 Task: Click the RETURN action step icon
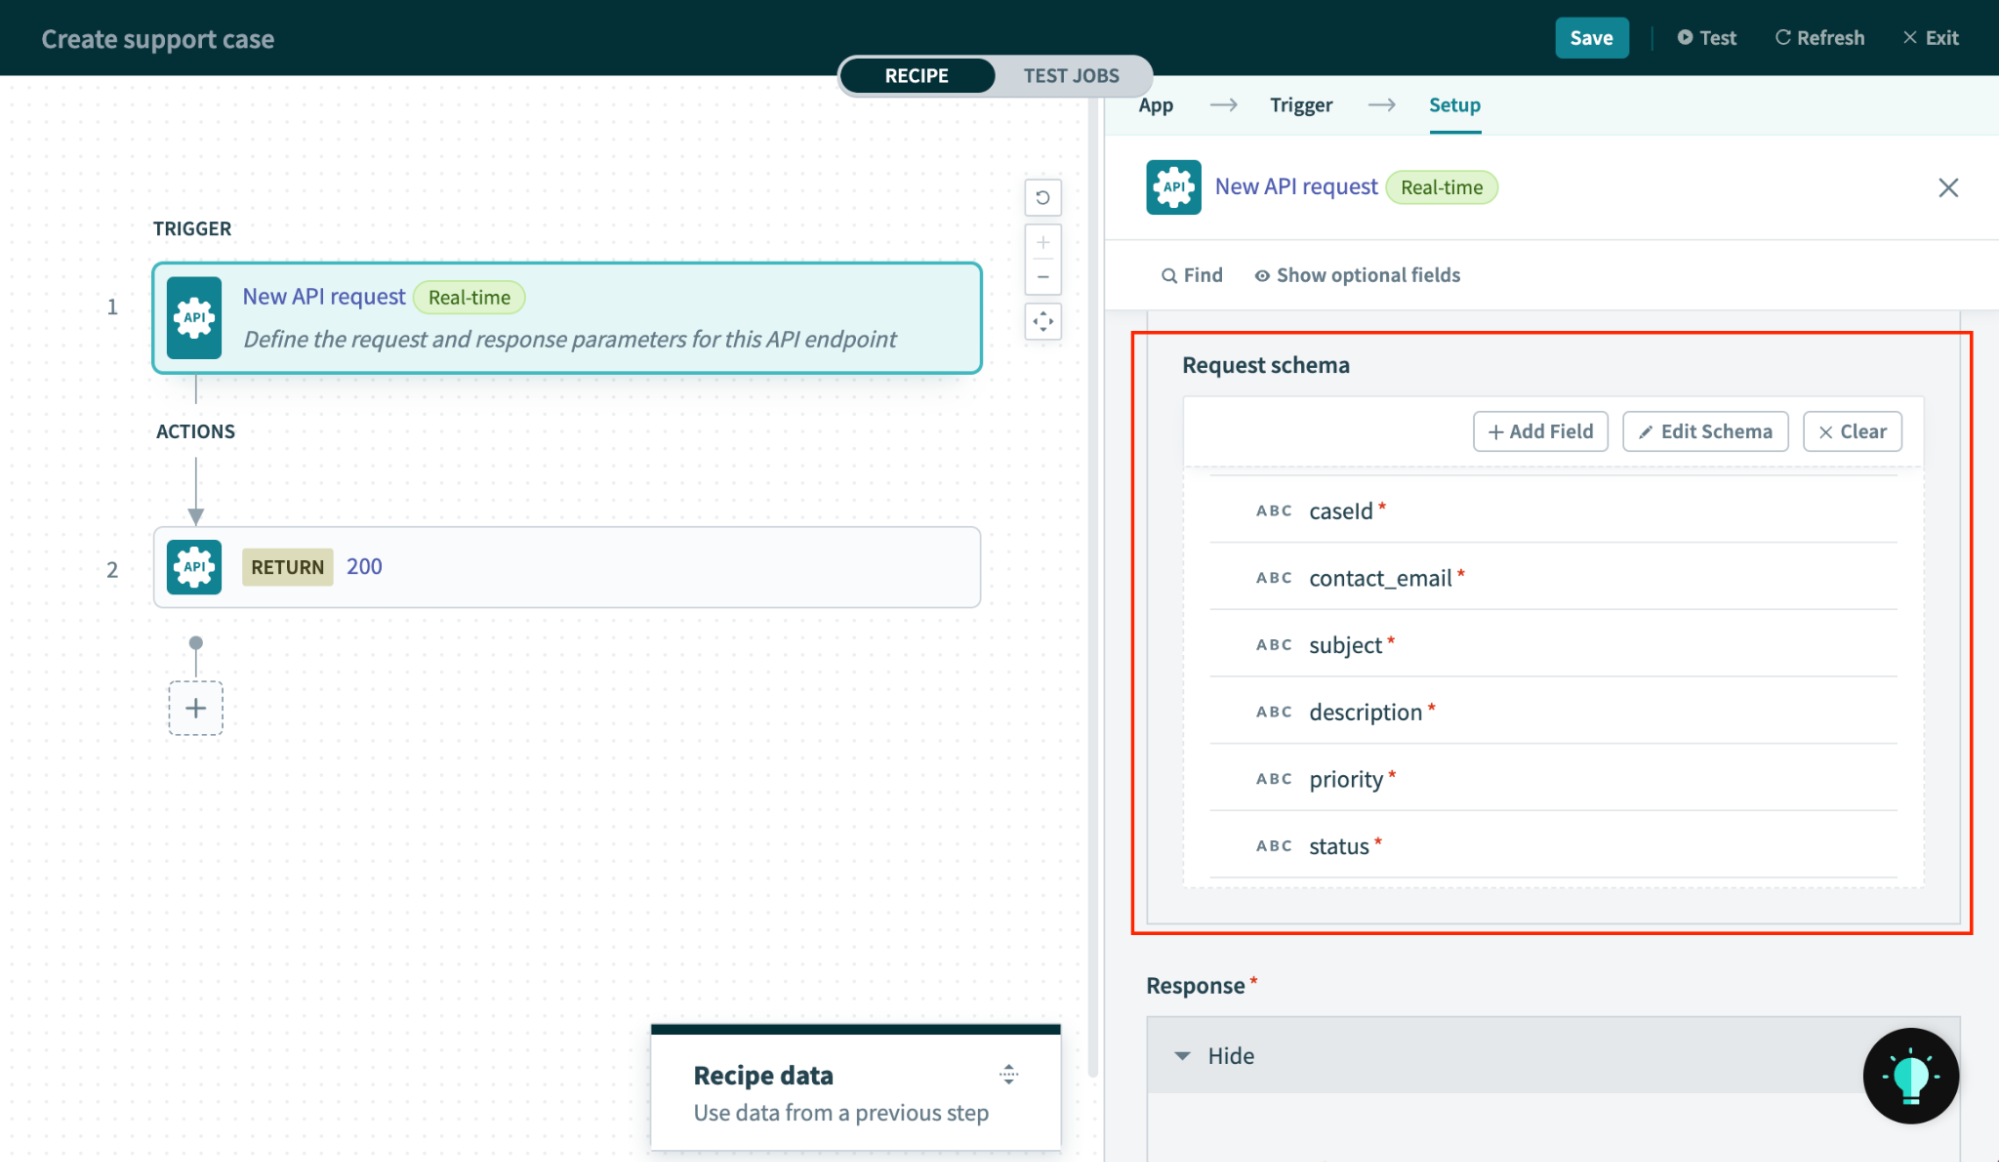pos(192,566)
